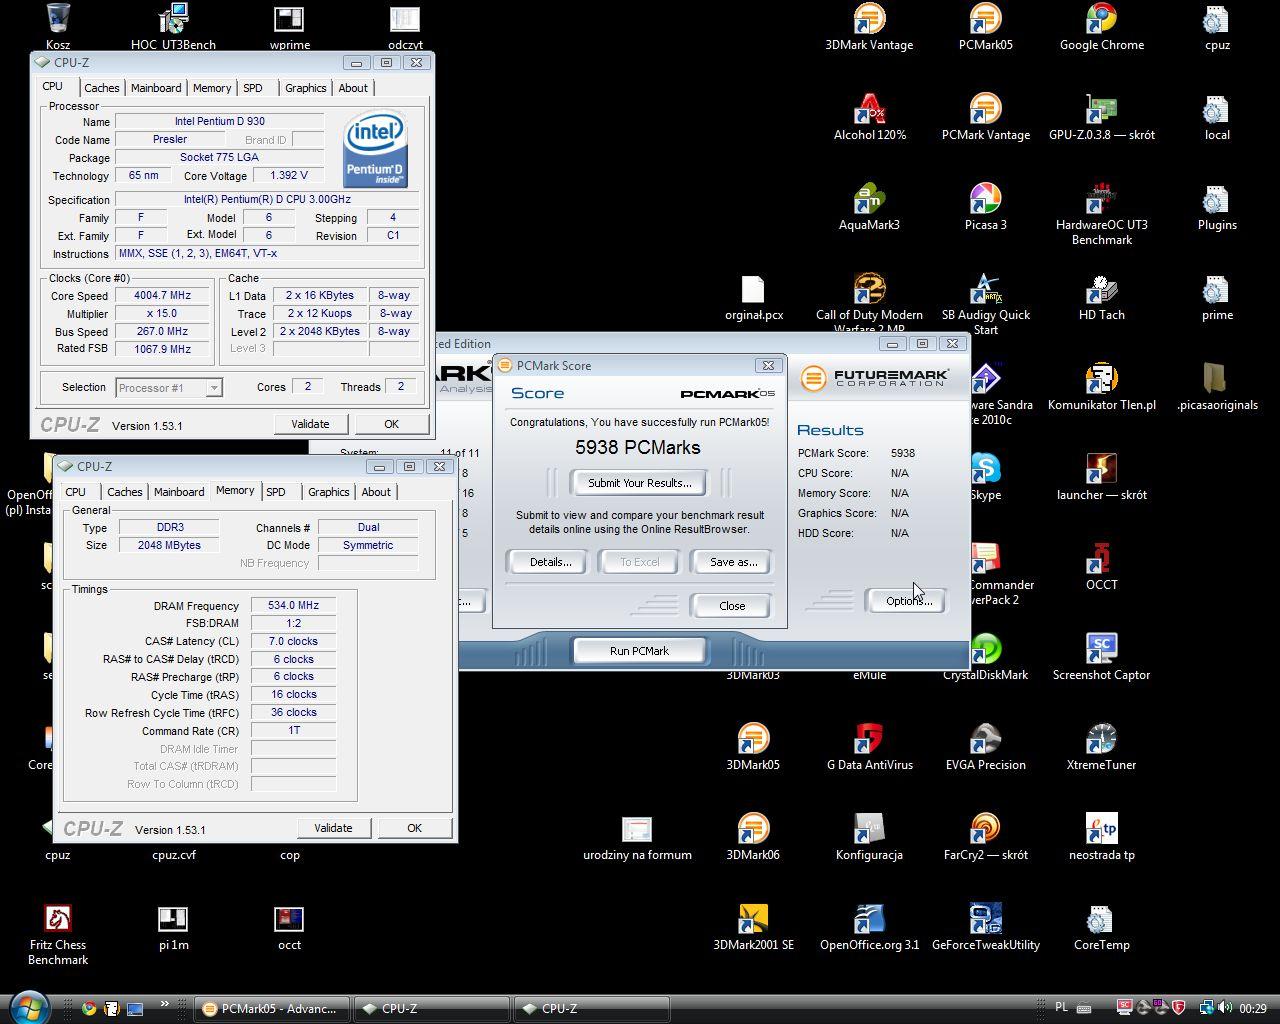Open the Kosz recycle bin
Viewport: 1280px width, 1024px height.
point(58,27)
